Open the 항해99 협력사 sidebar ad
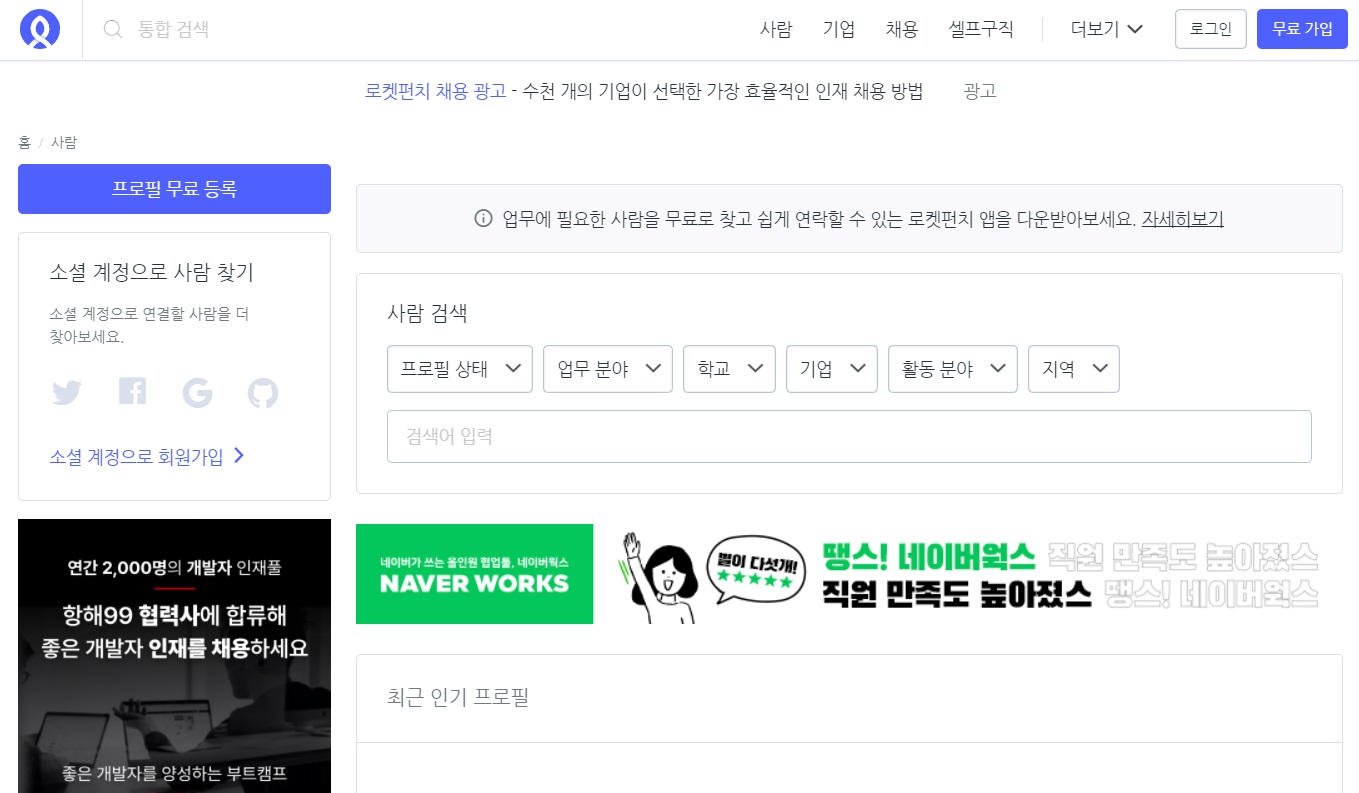This screenshot has width=1359, height=793. click(x=174, y=656)
